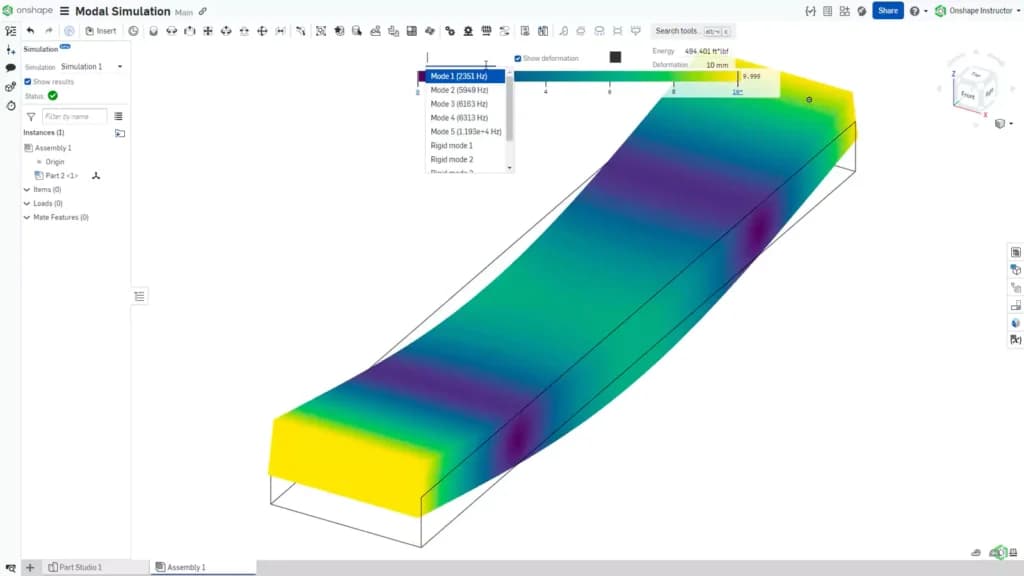The image size is (1024, 576).
Task: Click the document link icon near Main
Action: click(x=203, y=11)
